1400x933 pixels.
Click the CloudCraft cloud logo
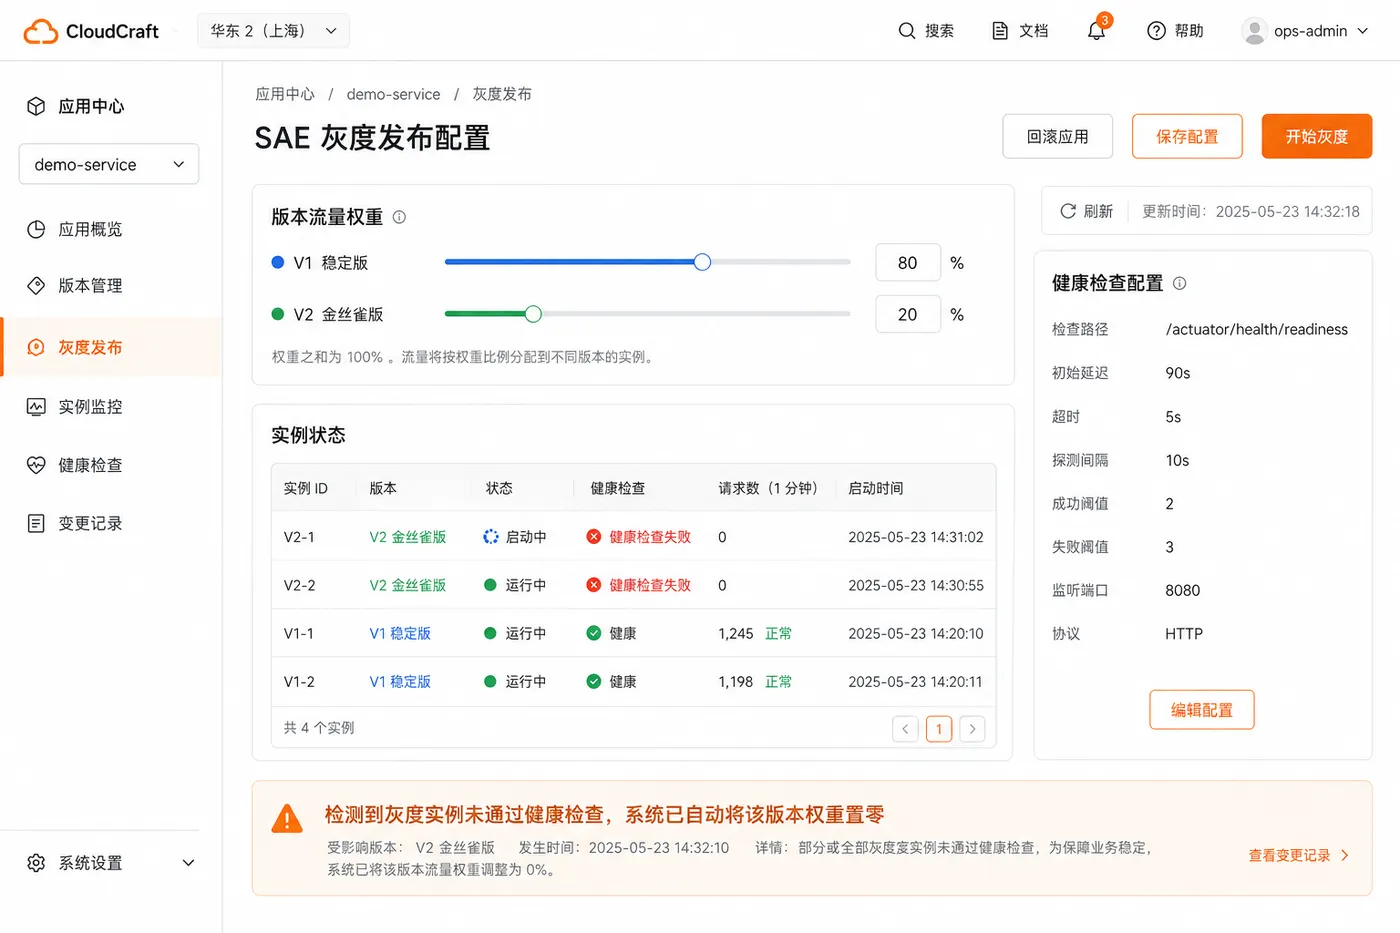pyautogui.click(x=41, y=31)
